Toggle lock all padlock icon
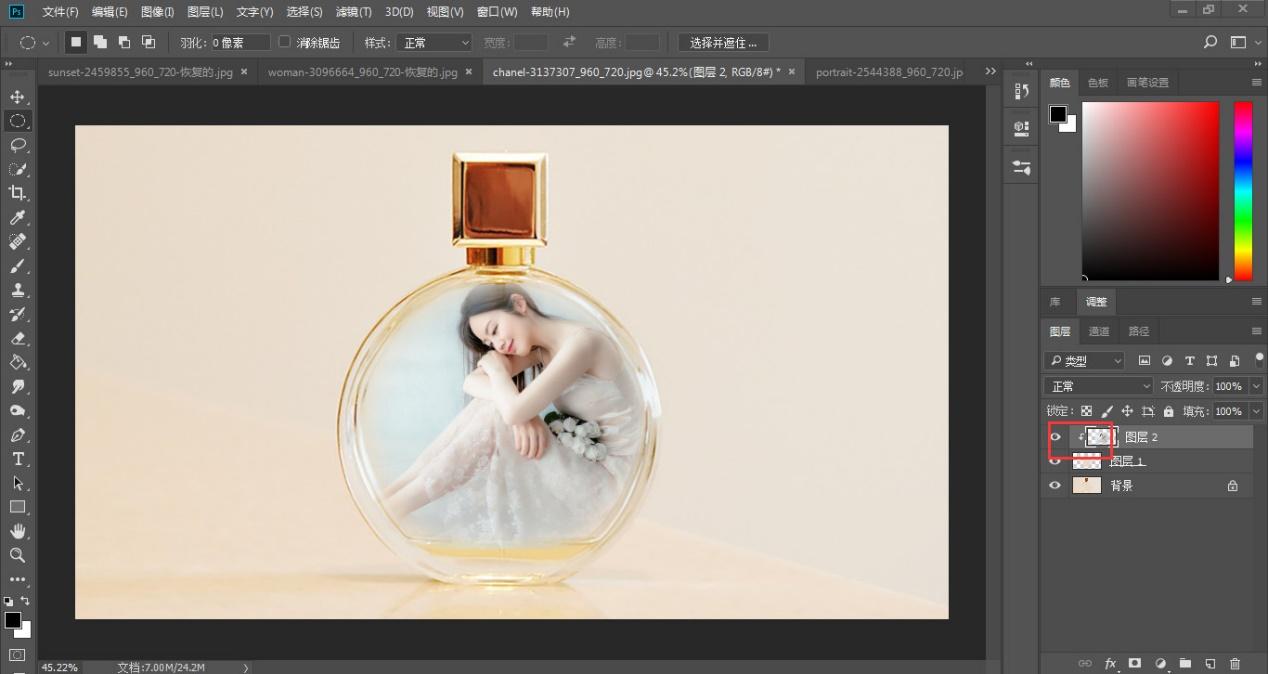Screen dimensions: 1268x674 coord(1168,411)
